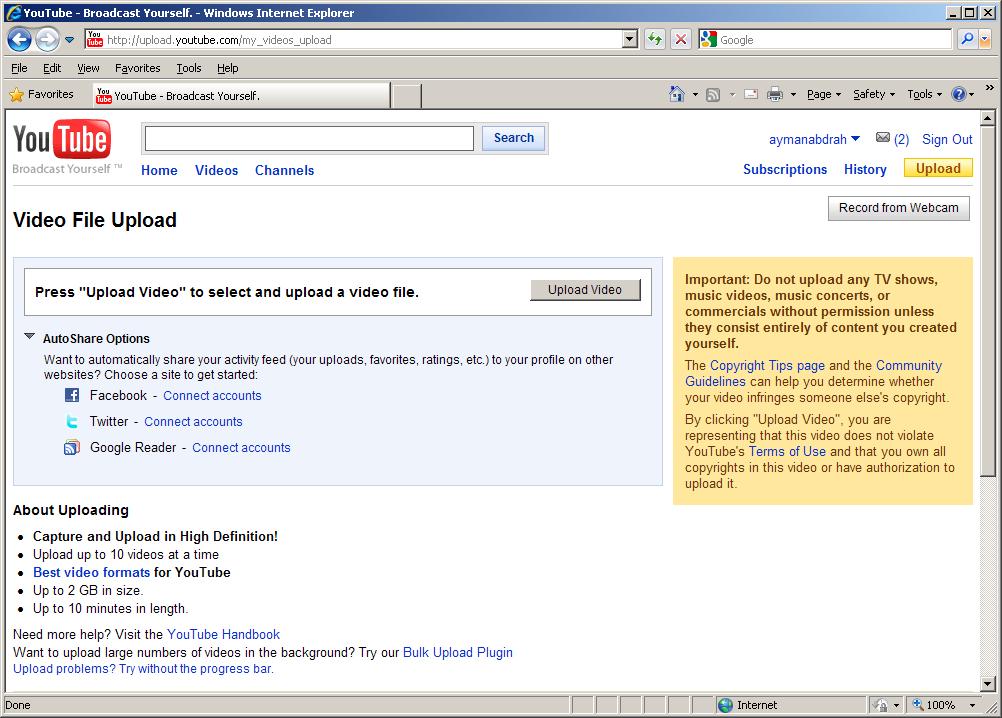Open the Print dropdown arrow
The height and width of the screenshot is (718, 1002).
tap(793, 95)
